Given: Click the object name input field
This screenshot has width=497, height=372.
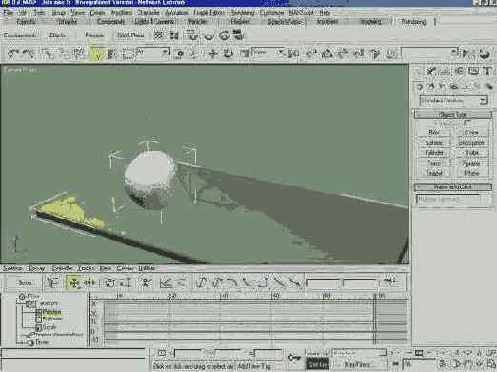Looking at the screenshot, I should tap(449, 199).
